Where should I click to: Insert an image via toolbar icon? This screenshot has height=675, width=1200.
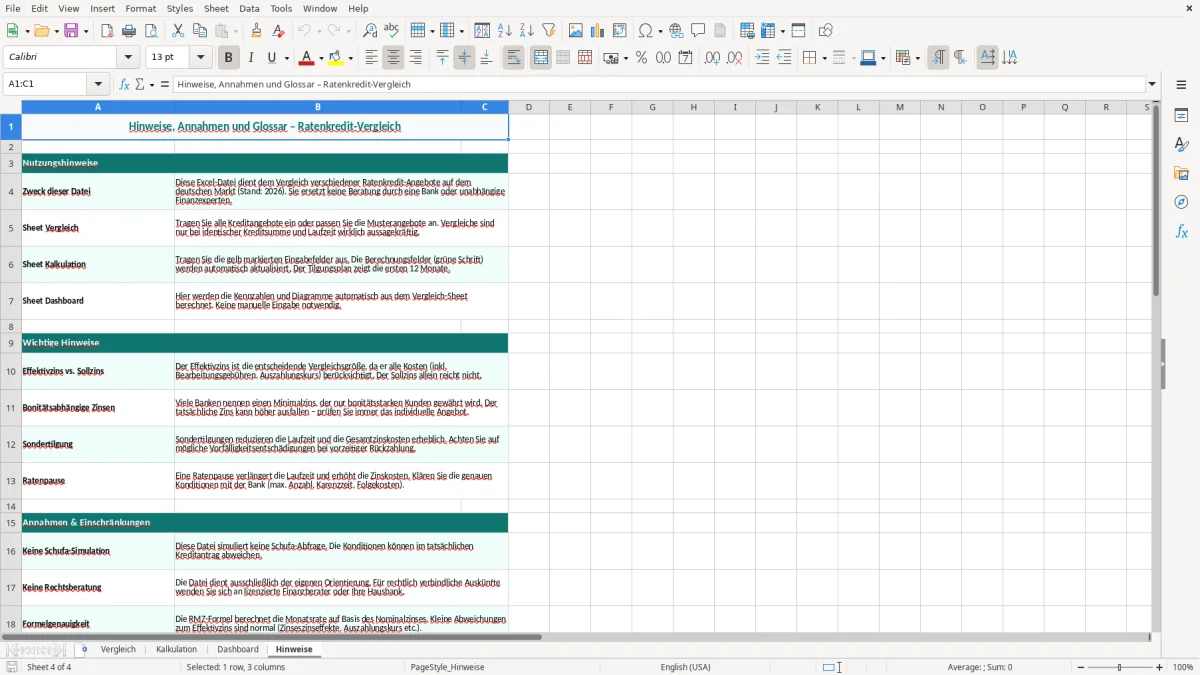576,31
